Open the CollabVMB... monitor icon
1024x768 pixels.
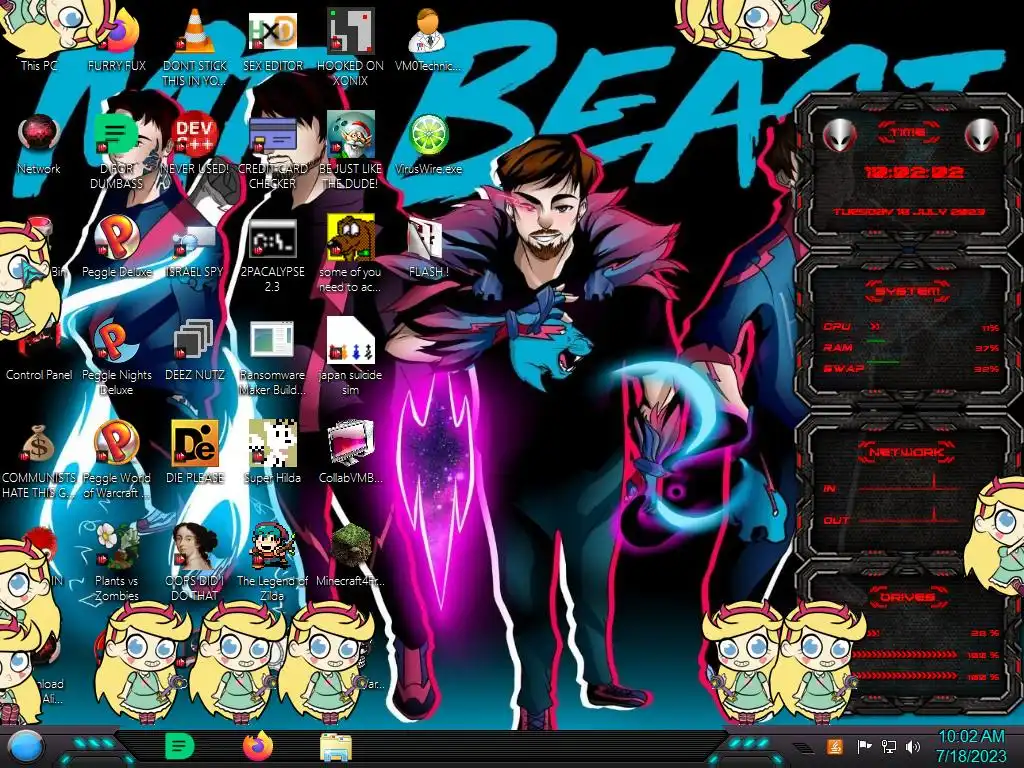(350, 453)
